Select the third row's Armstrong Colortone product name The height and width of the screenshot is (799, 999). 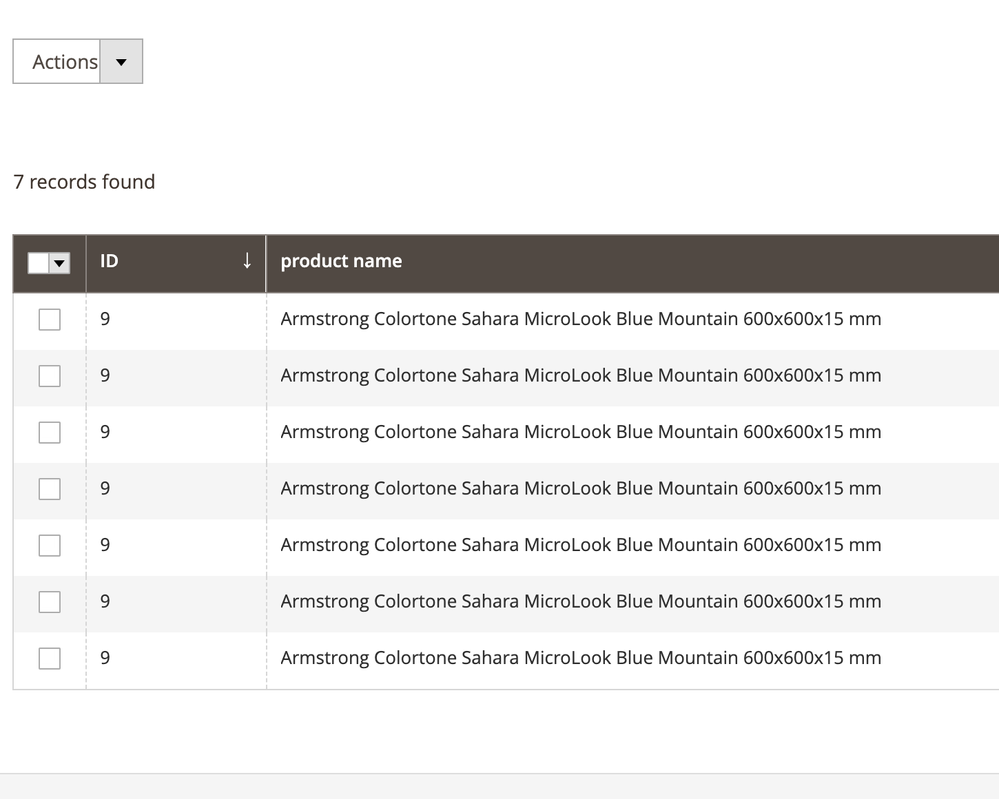(580, 432)
